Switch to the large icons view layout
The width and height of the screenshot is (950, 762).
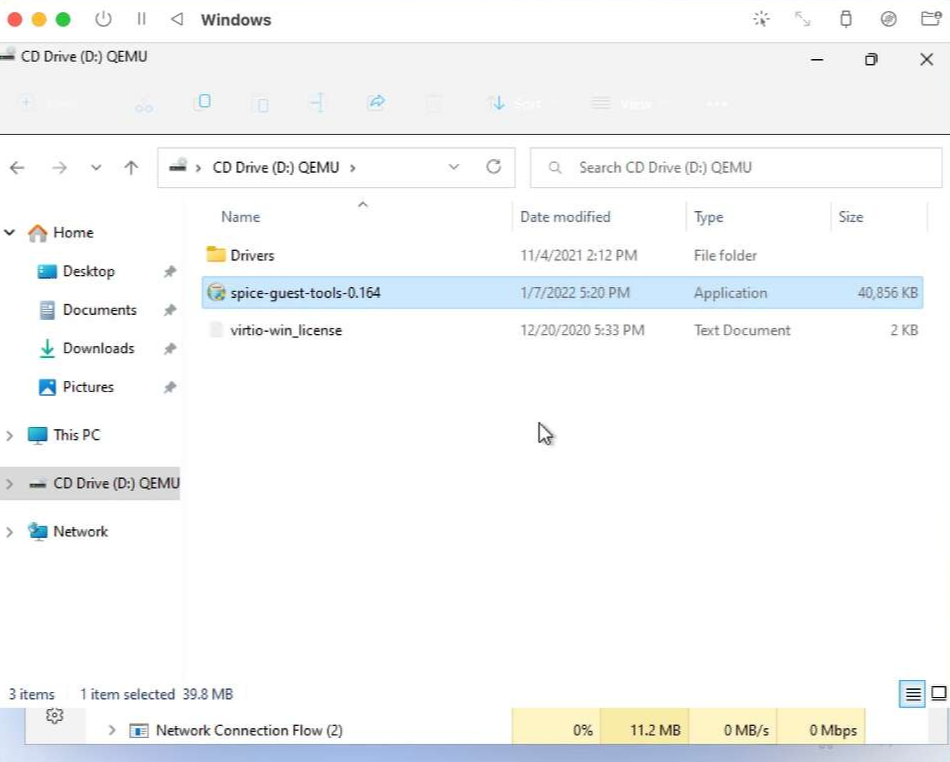click(x=938, y=694)
